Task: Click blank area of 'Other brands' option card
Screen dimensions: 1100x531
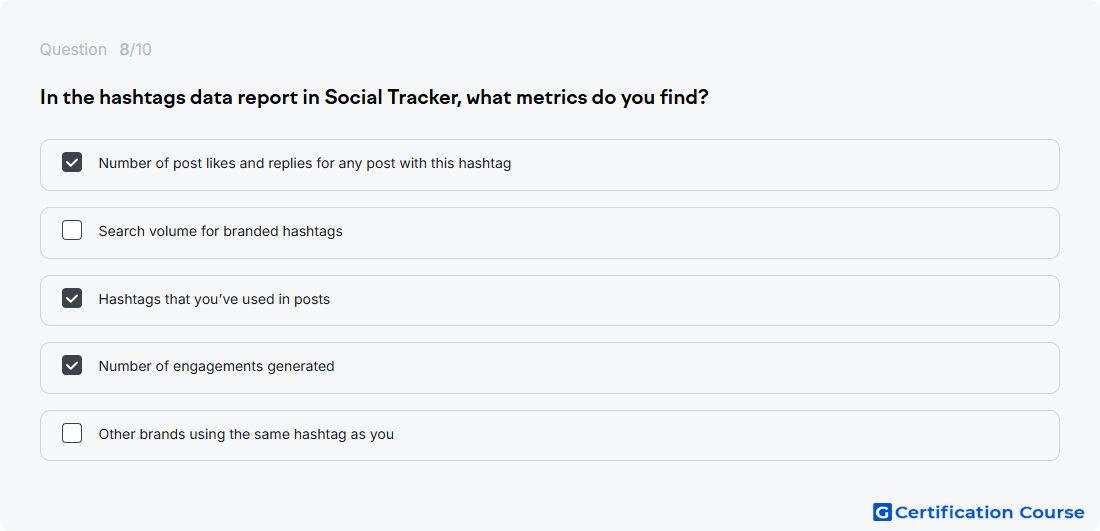Action: (x=702, y=436)
